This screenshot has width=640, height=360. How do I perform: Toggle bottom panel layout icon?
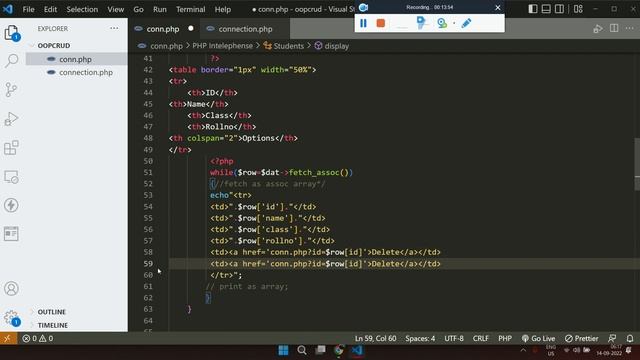(x=546, y=9)
